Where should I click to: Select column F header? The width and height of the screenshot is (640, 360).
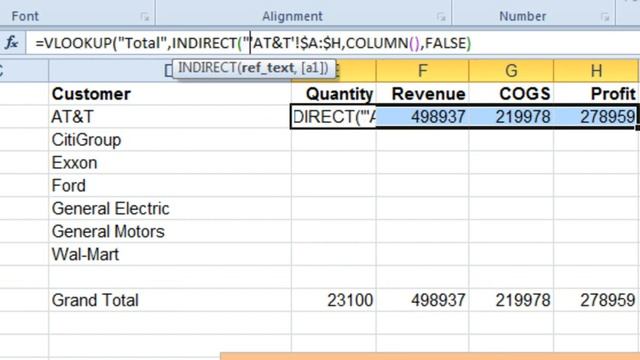422,71
